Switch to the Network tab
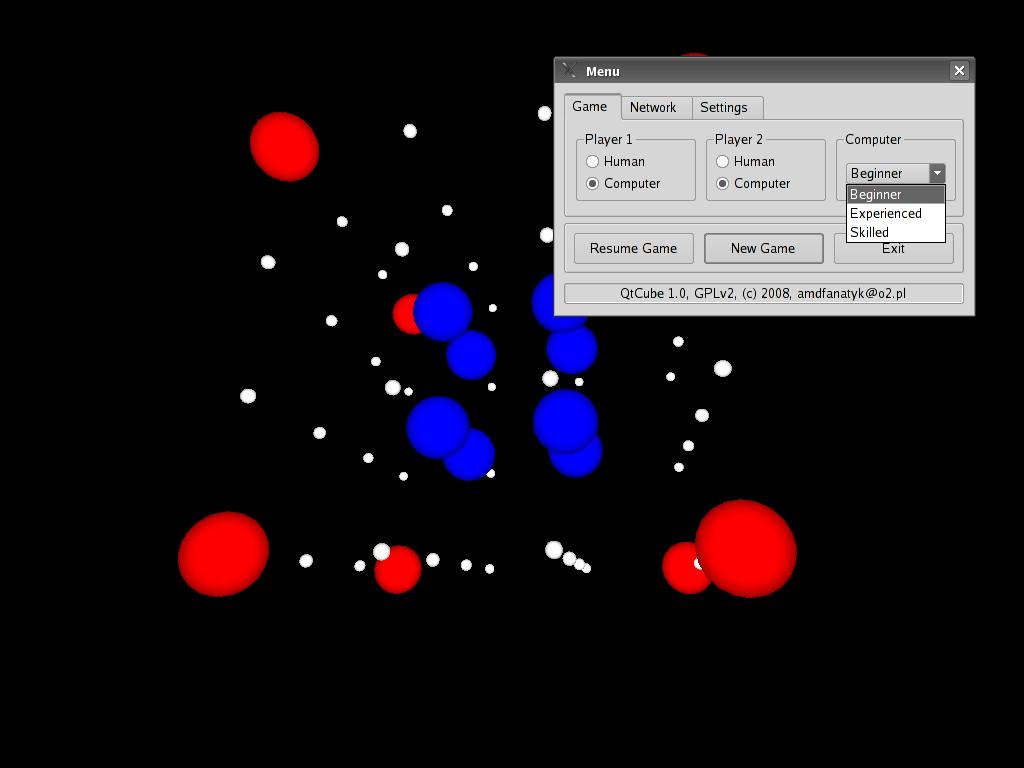The height and width of the screenshot is (768, 1024). click(655, 108)
